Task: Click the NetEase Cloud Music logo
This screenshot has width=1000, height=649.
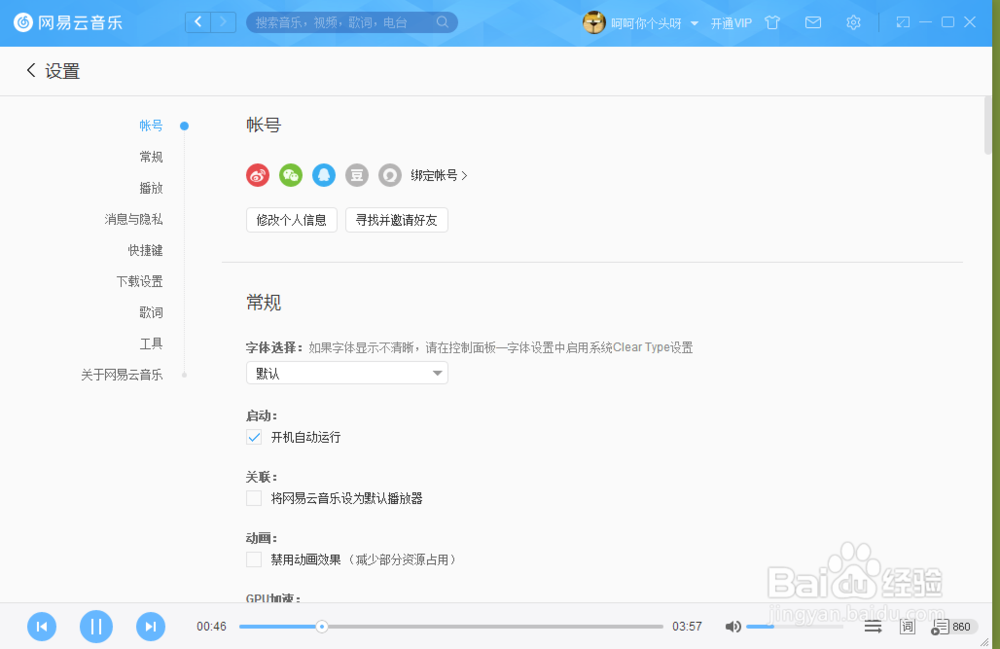Action: (x=68, y=22)
